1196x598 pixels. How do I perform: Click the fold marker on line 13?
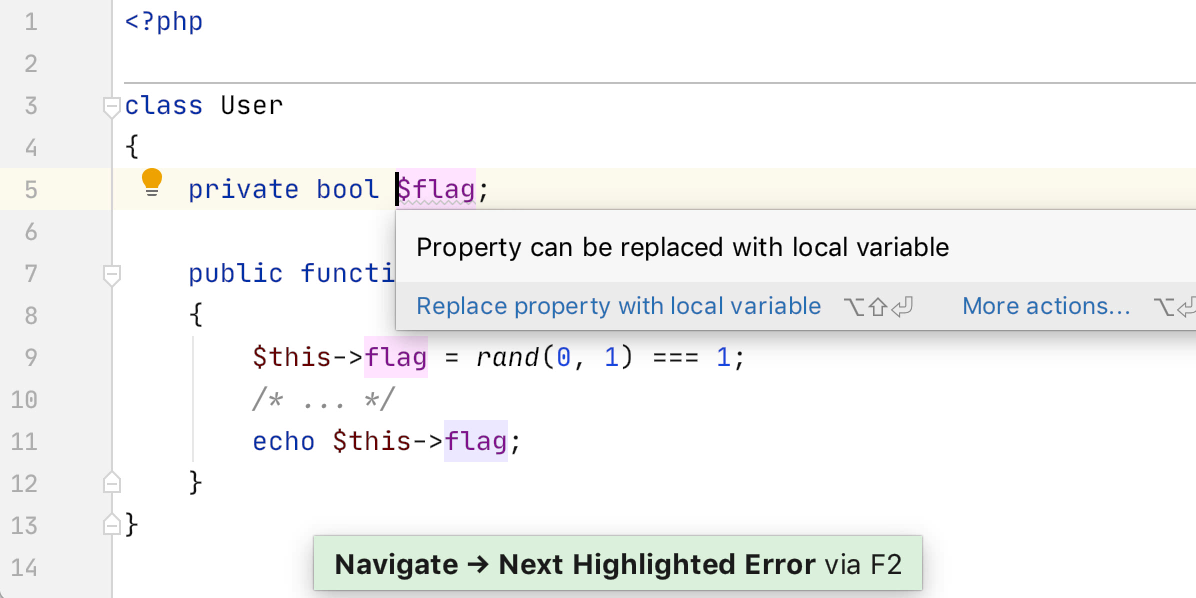point(111,524)
